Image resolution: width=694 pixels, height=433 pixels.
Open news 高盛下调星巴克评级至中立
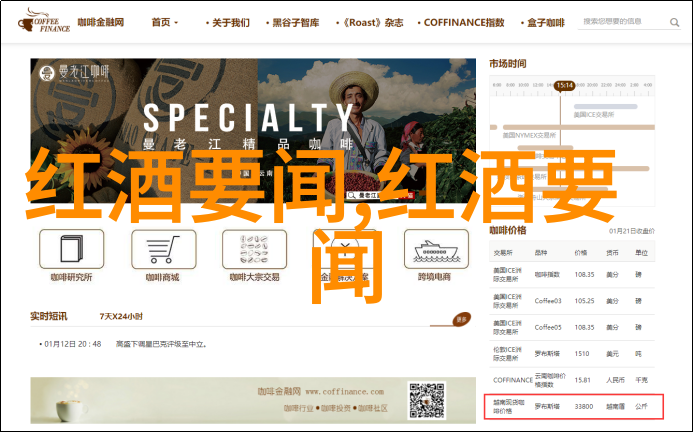[162, 344]
